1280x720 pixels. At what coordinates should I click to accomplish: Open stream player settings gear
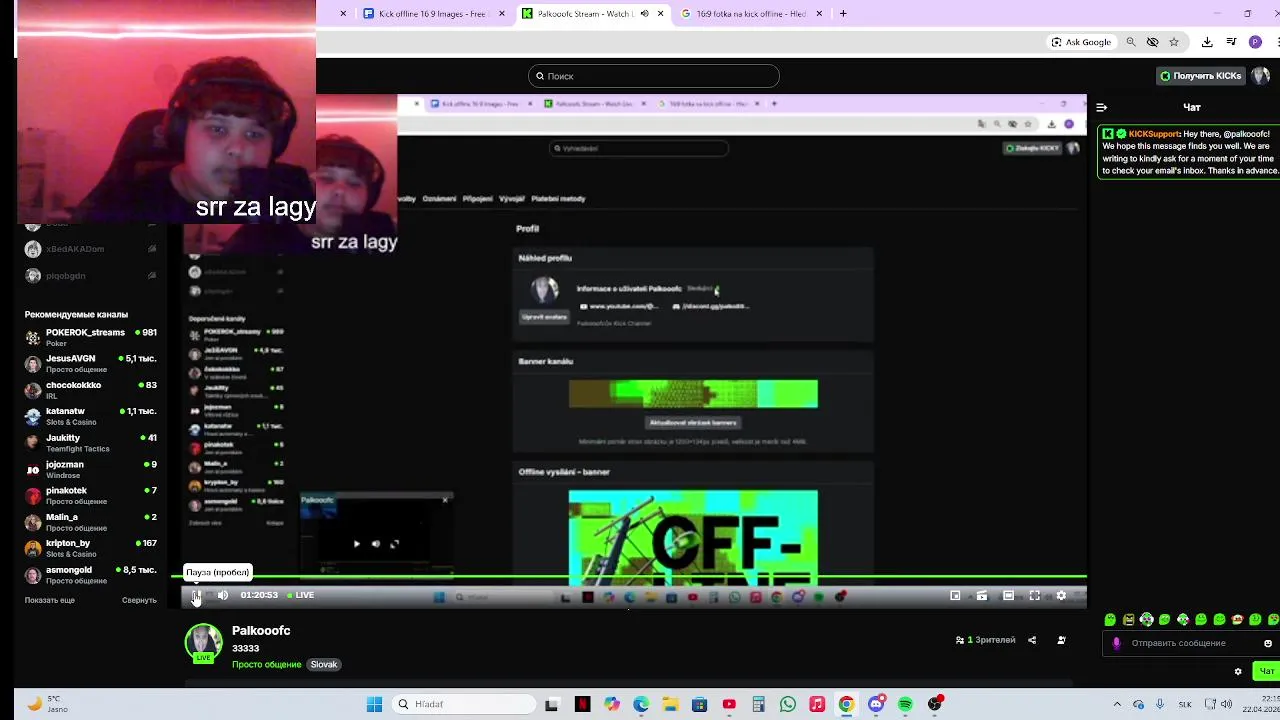(1061, 596)
